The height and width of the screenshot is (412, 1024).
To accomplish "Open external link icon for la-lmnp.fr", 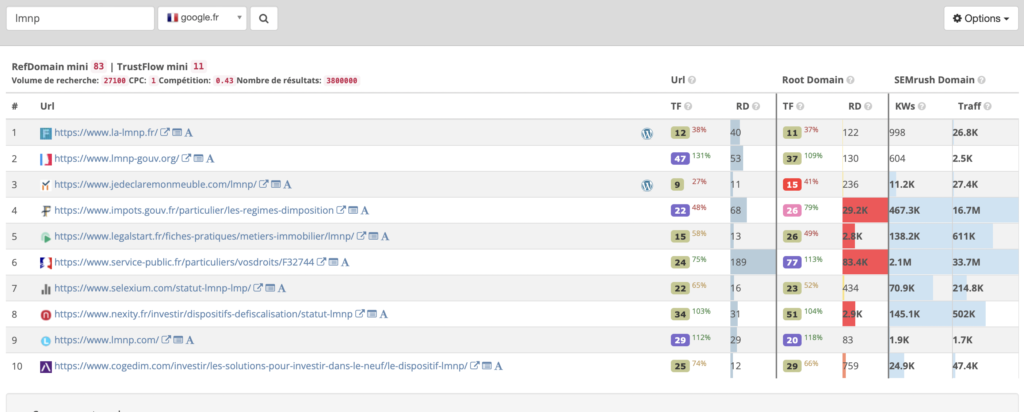I will coord(165,133).
